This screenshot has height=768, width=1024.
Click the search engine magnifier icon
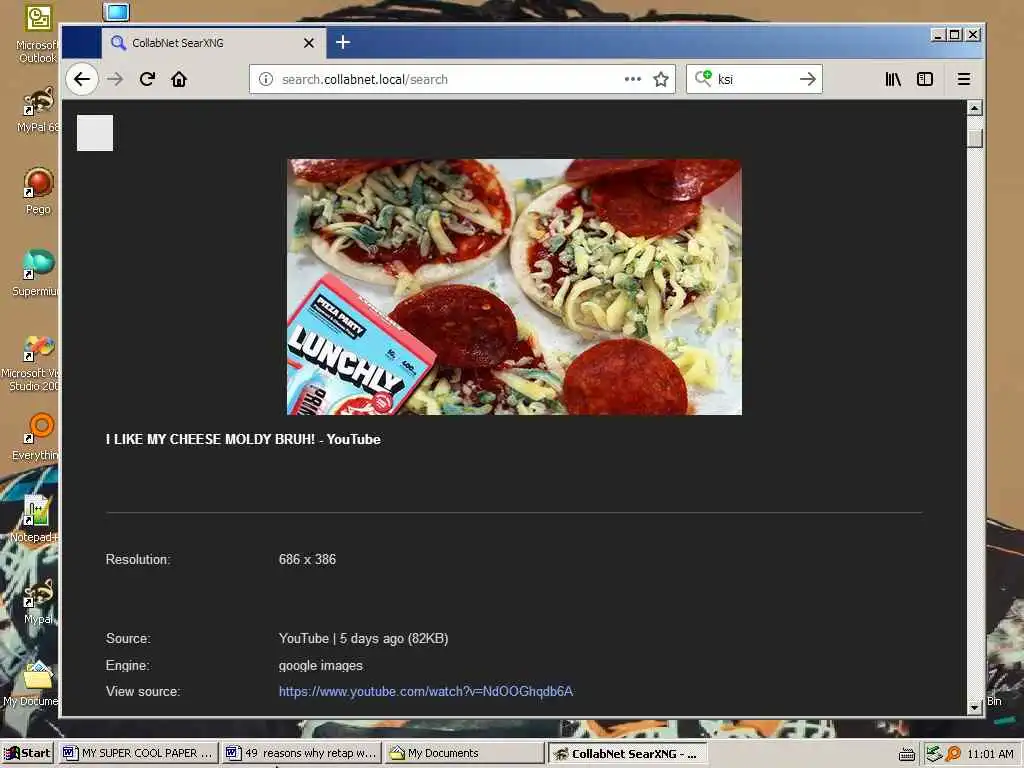tap(703, 78)
